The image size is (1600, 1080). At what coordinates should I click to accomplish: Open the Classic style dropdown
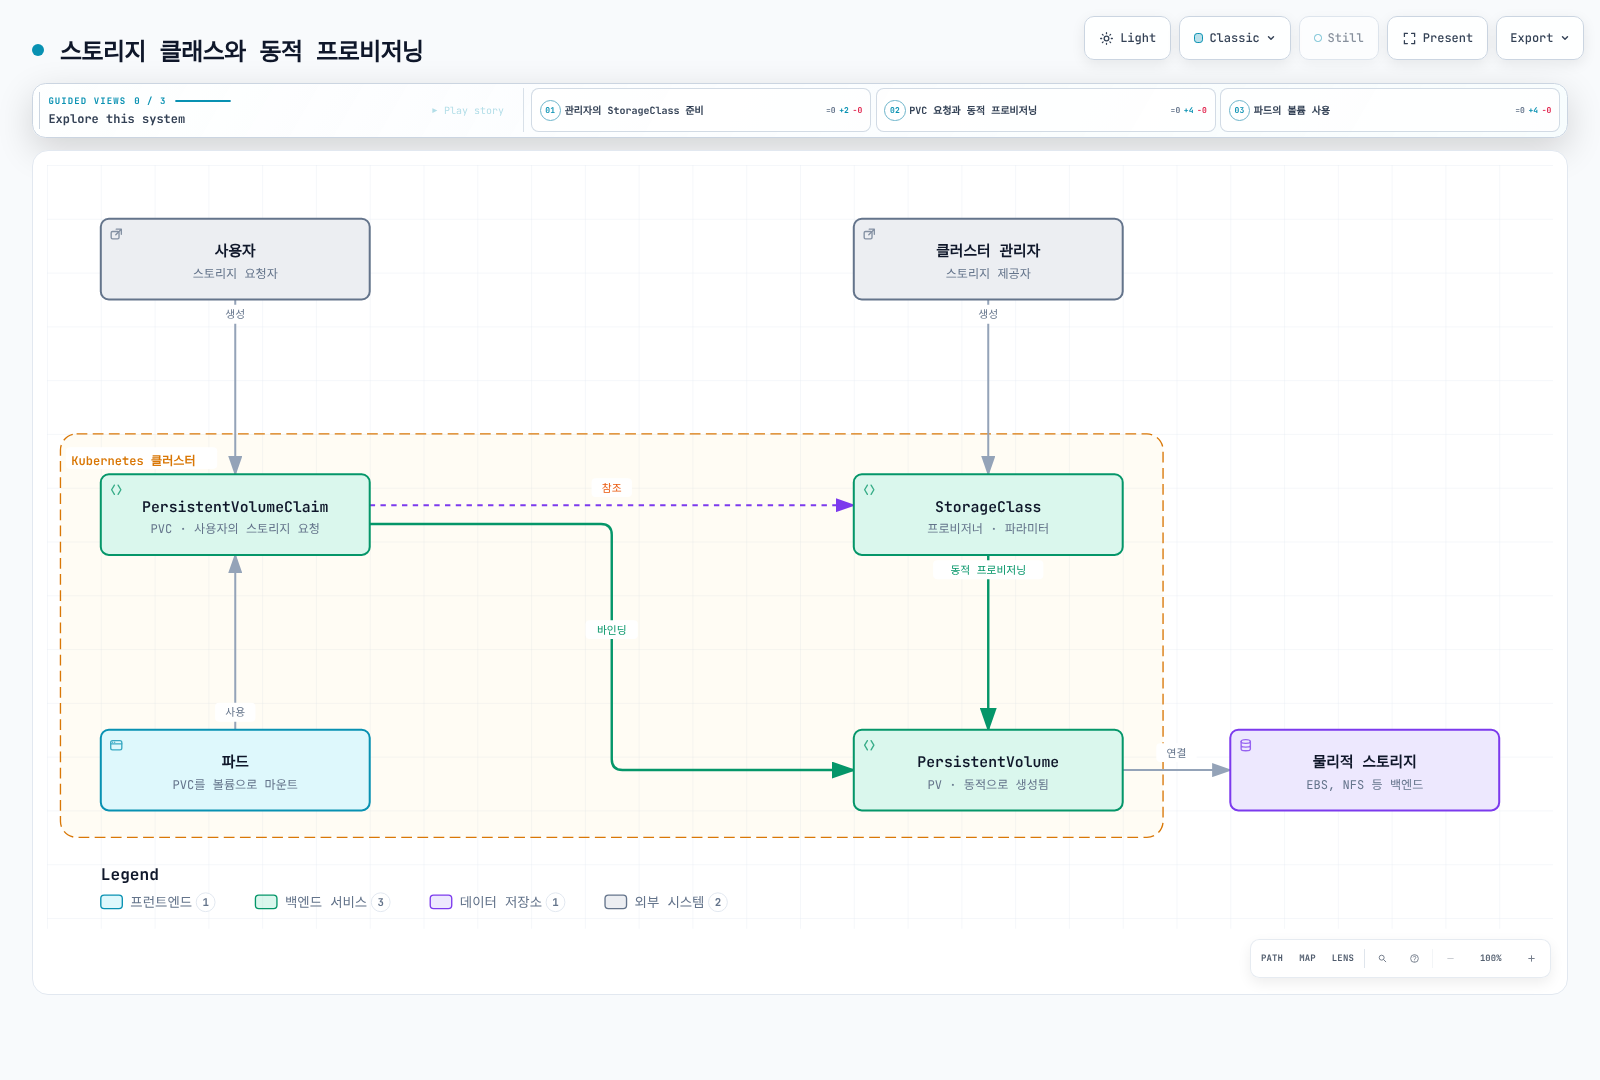pos(1234,38)
